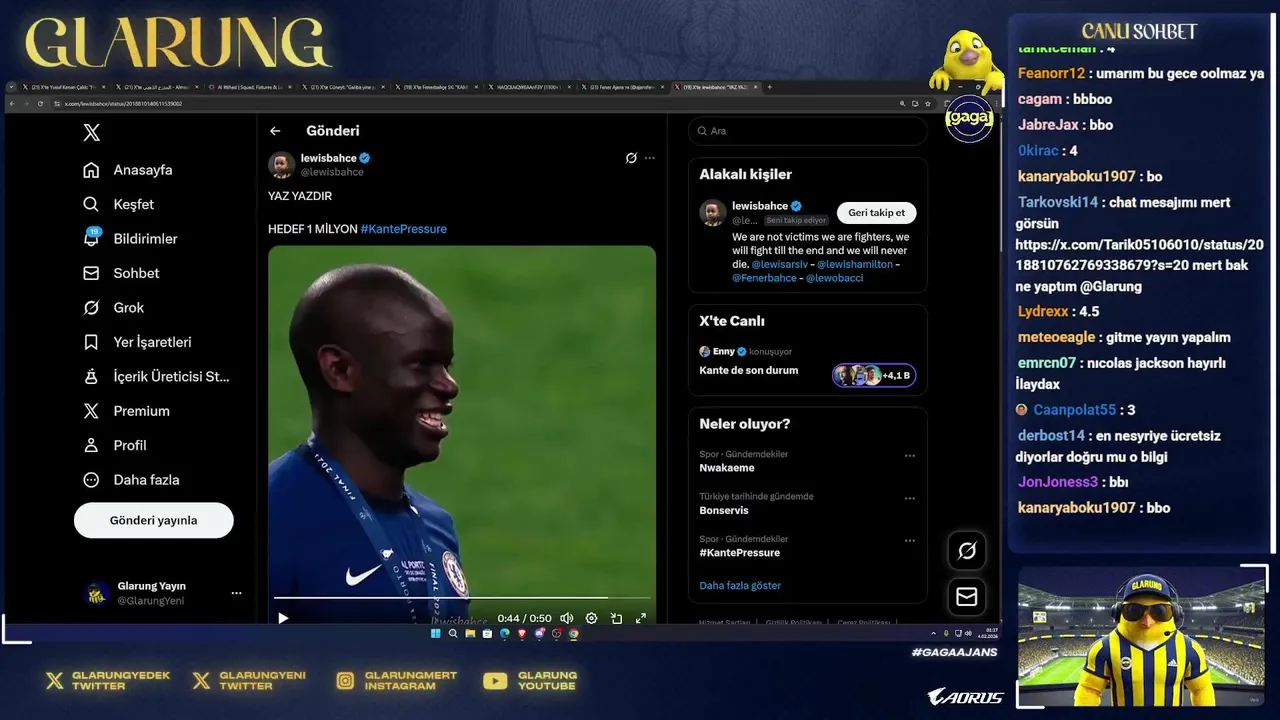Open Brave browser from the taskbar
The width and height of the screenshot is (1280, 720).
521,633
